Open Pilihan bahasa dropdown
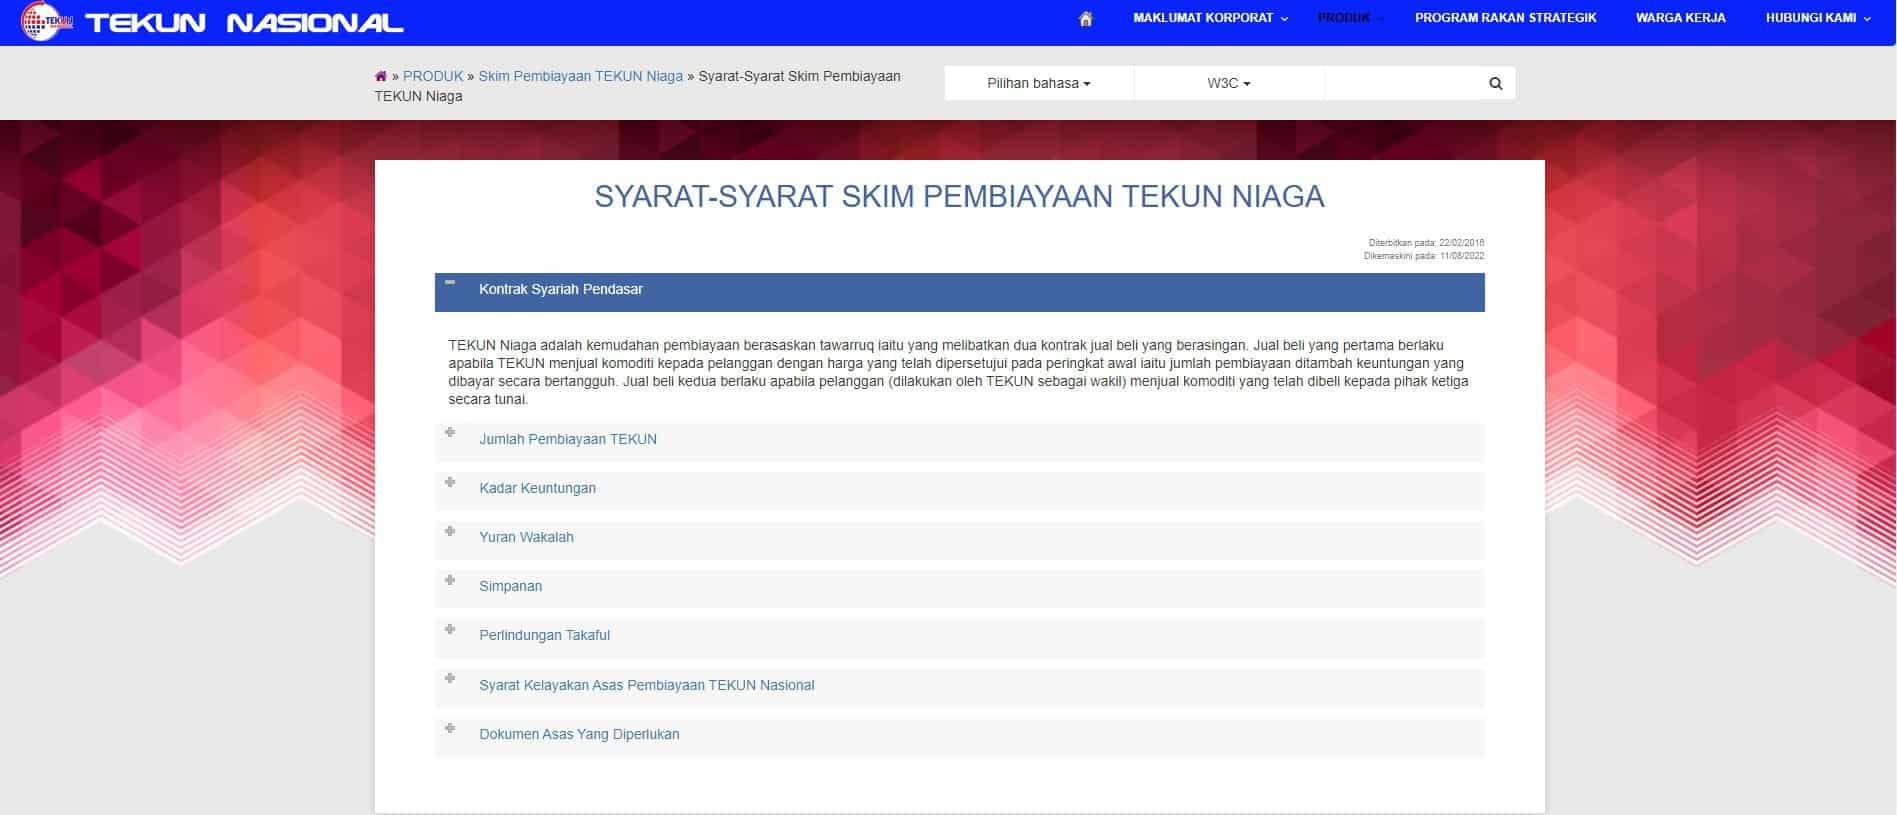This screenshot has width=1897, height=815. click(x=1039, y=84)
